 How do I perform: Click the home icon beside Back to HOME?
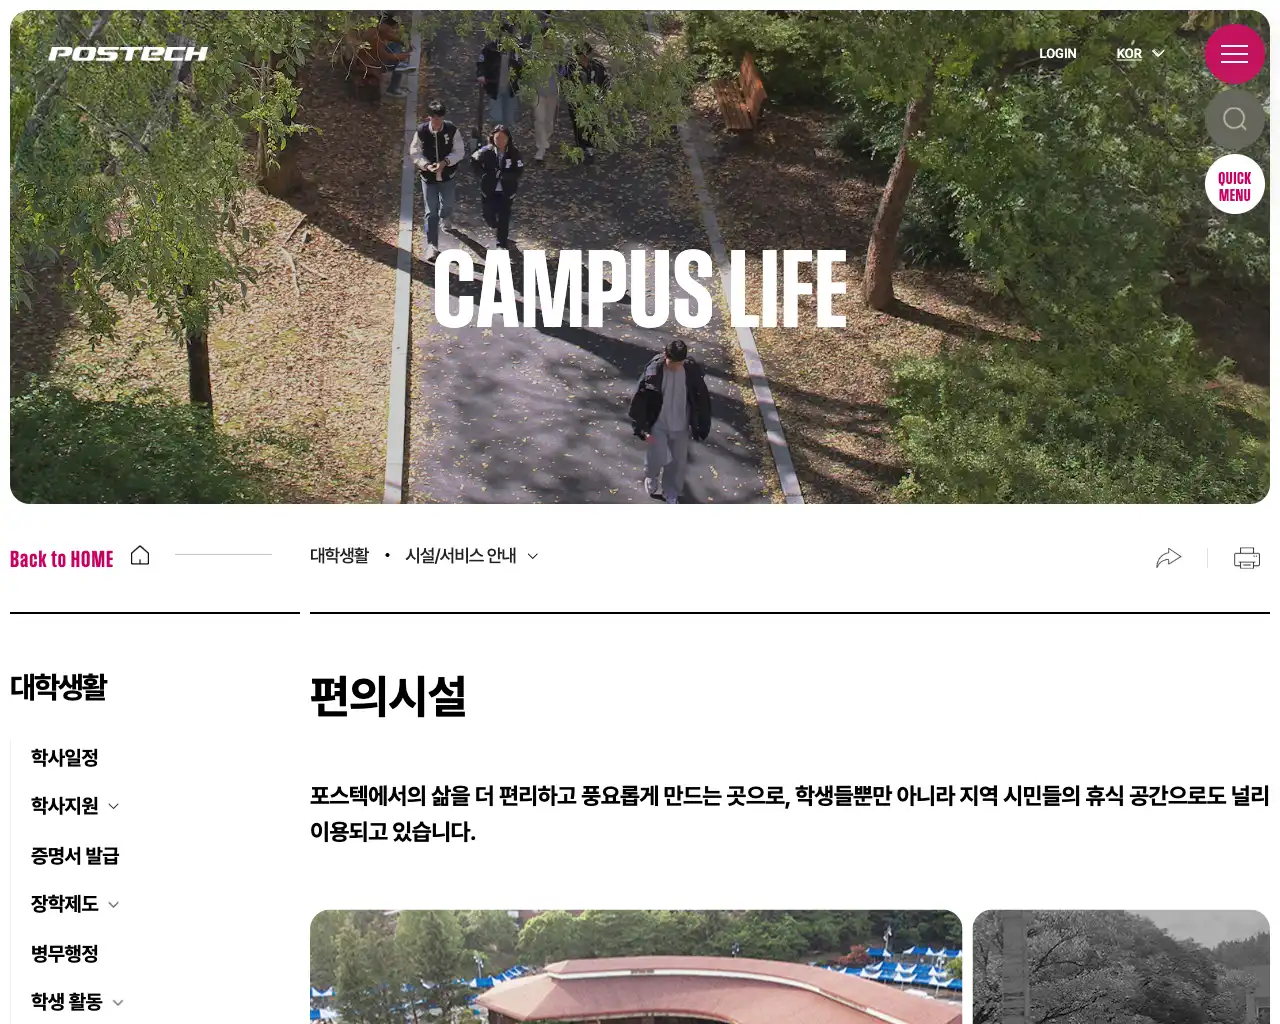click(140, 555)
